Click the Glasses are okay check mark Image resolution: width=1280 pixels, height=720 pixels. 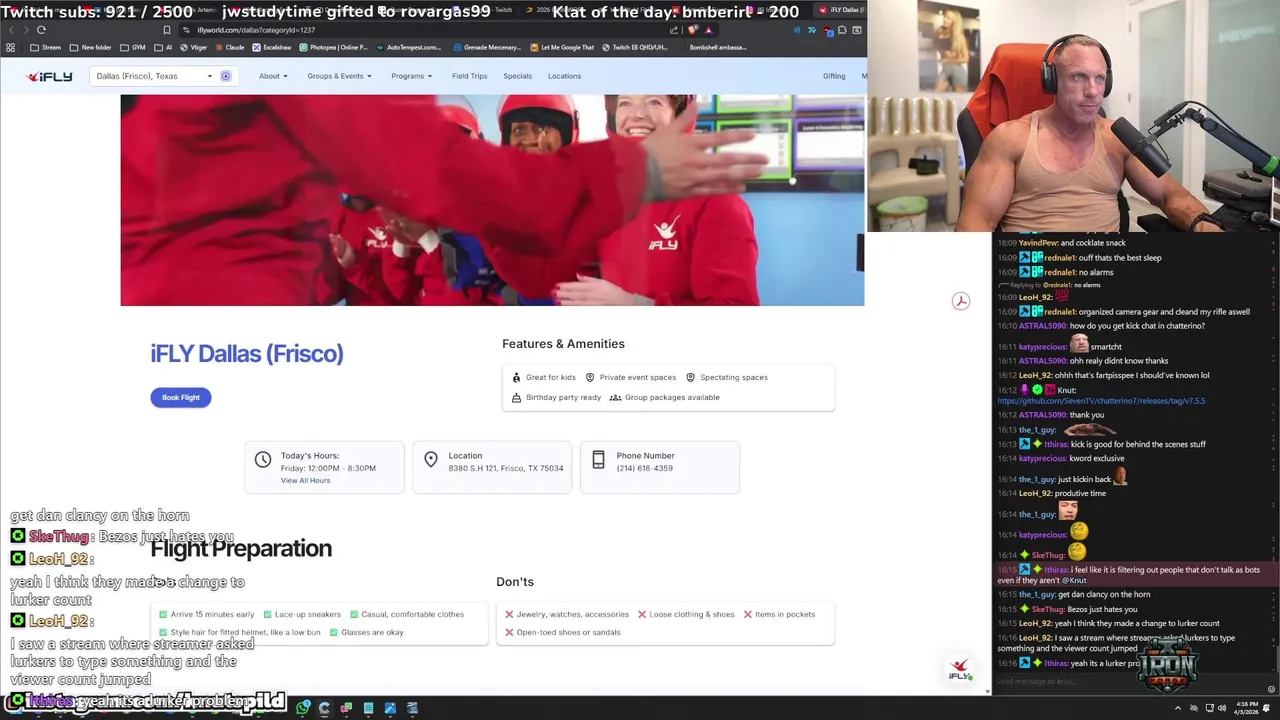(x=333, y=632)
